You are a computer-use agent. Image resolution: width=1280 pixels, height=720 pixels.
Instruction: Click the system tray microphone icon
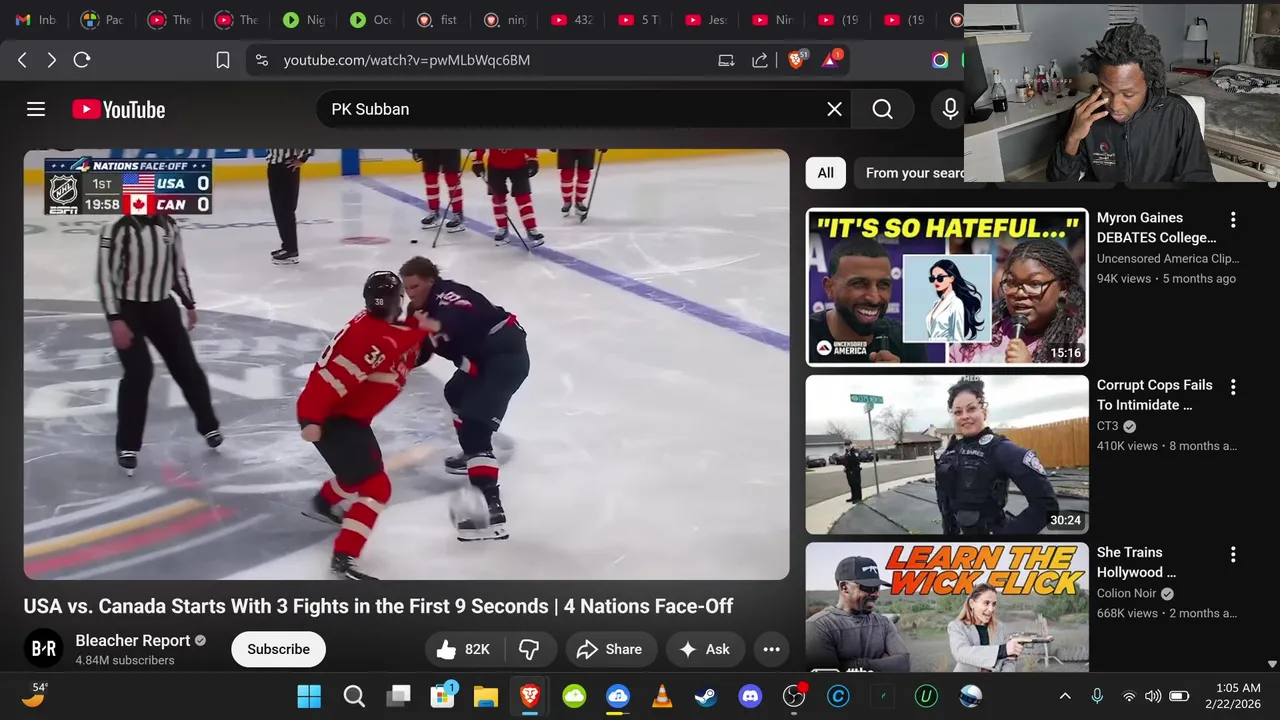[1097, 696]
